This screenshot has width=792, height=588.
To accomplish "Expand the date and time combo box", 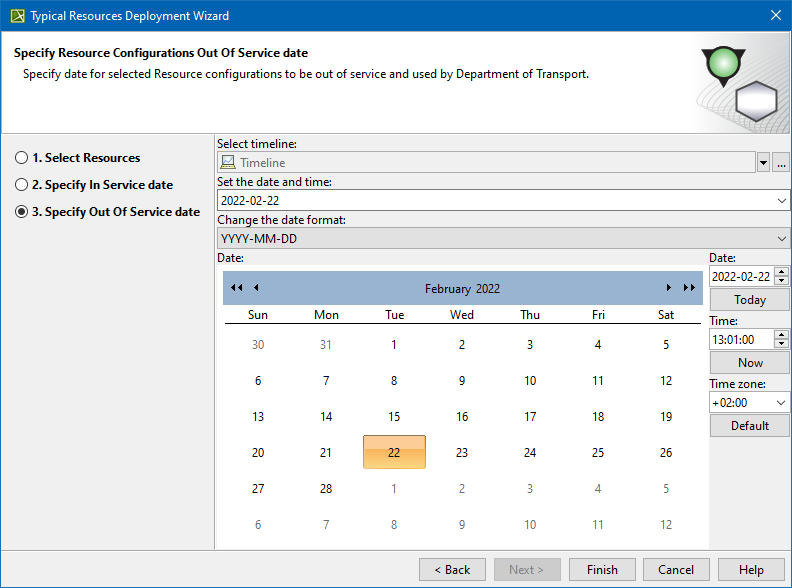I will pyautogui.click(x=781, y=201).
